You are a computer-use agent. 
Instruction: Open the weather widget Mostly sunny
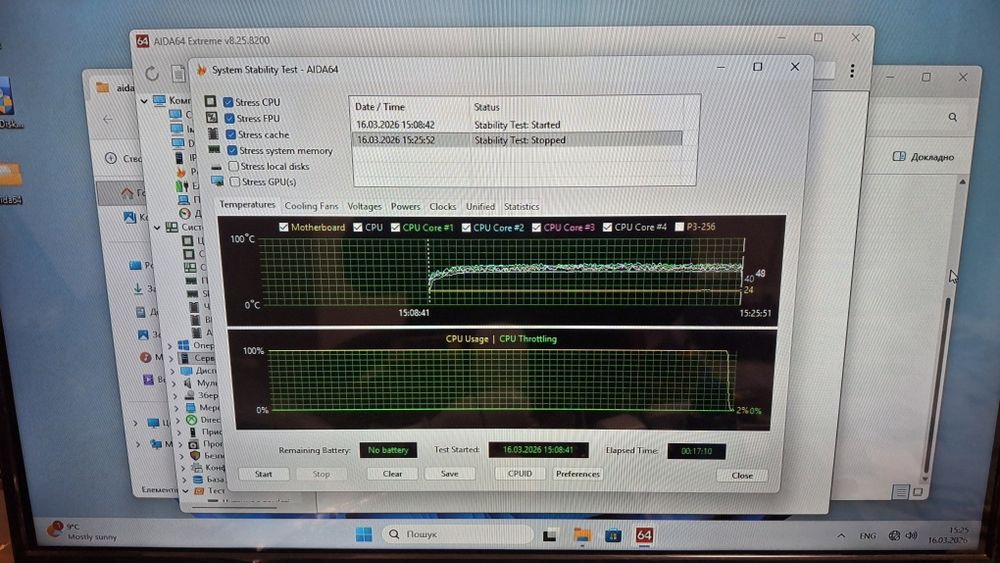click(83, 532)
